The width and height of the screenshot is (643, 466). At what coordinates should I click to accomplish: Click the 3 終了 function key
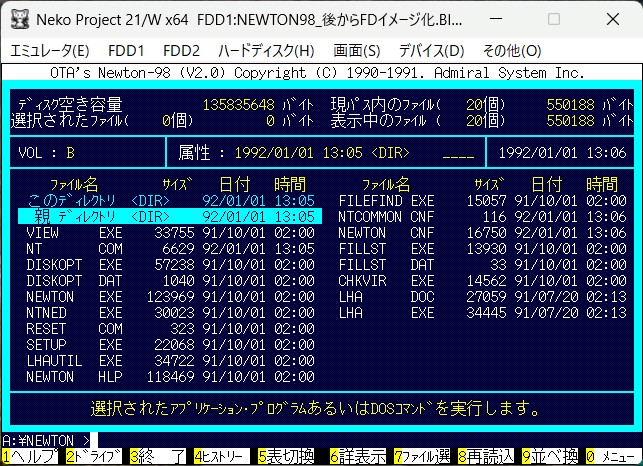(x=159, y=457)
